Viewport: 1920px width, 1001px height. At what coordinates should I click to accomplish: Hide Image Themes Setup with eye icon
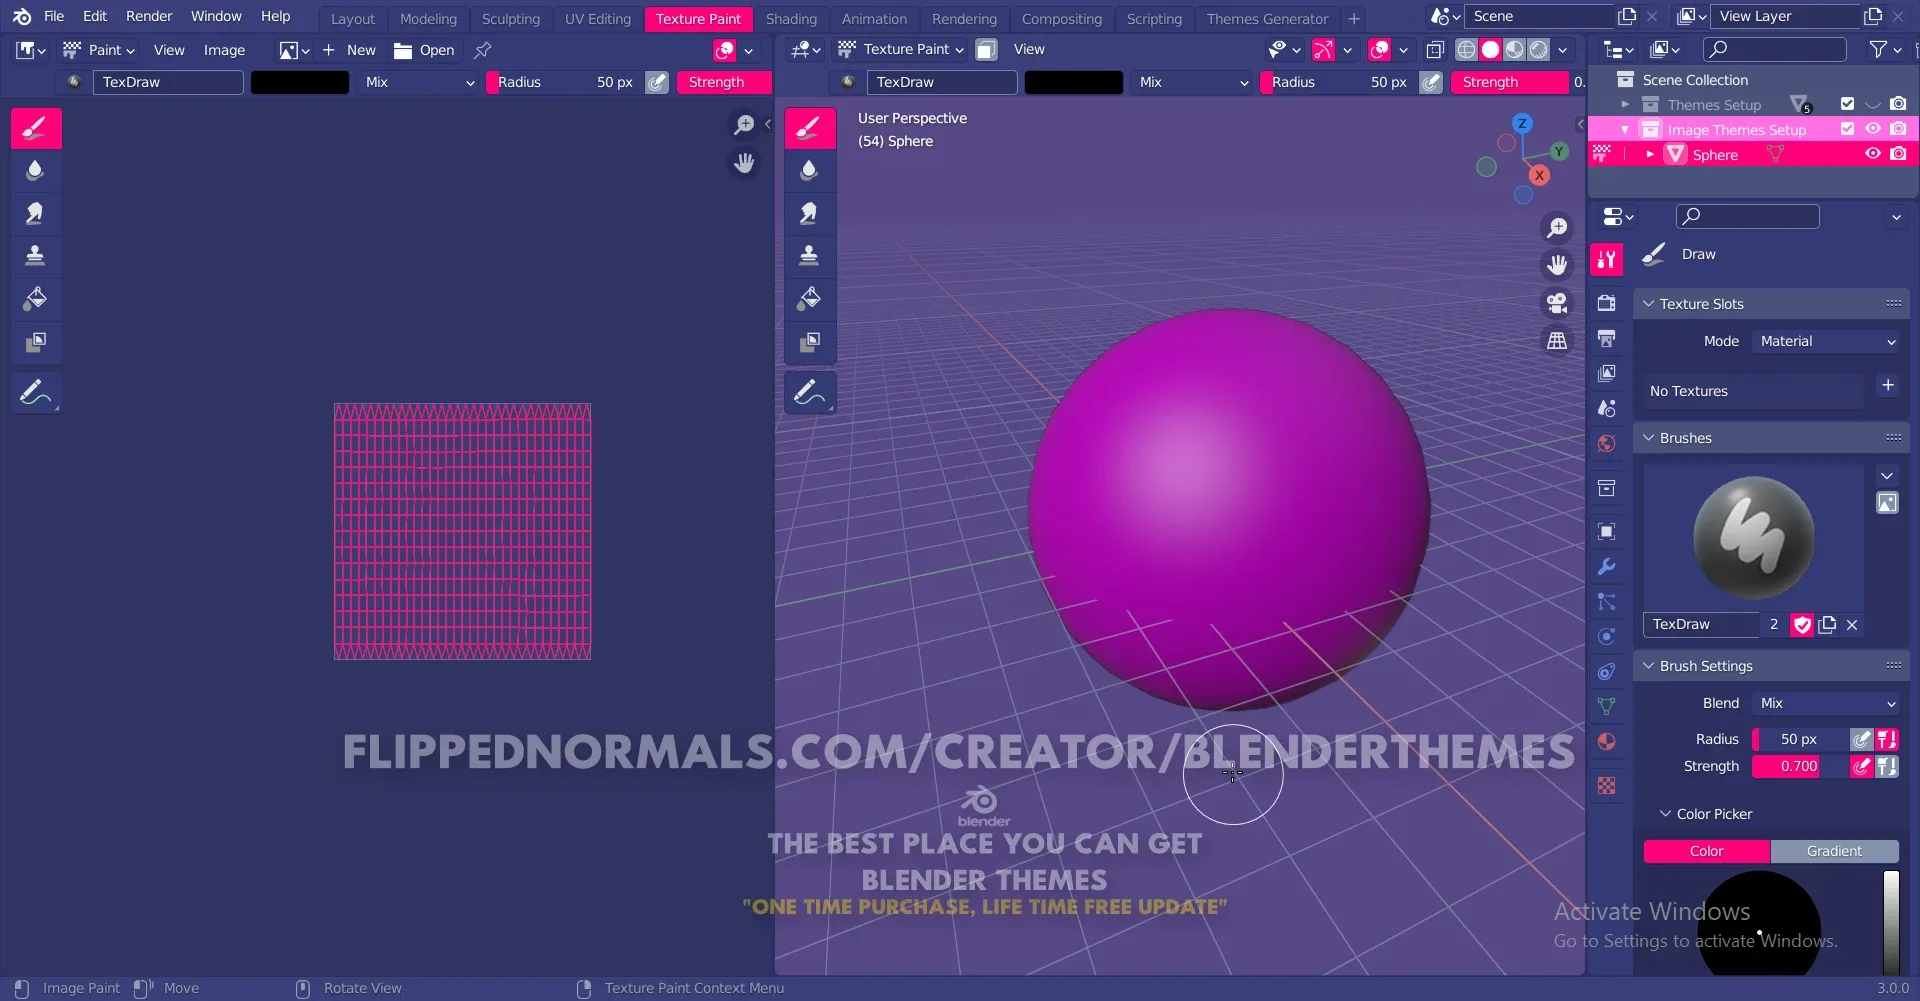coord(1873,129)
